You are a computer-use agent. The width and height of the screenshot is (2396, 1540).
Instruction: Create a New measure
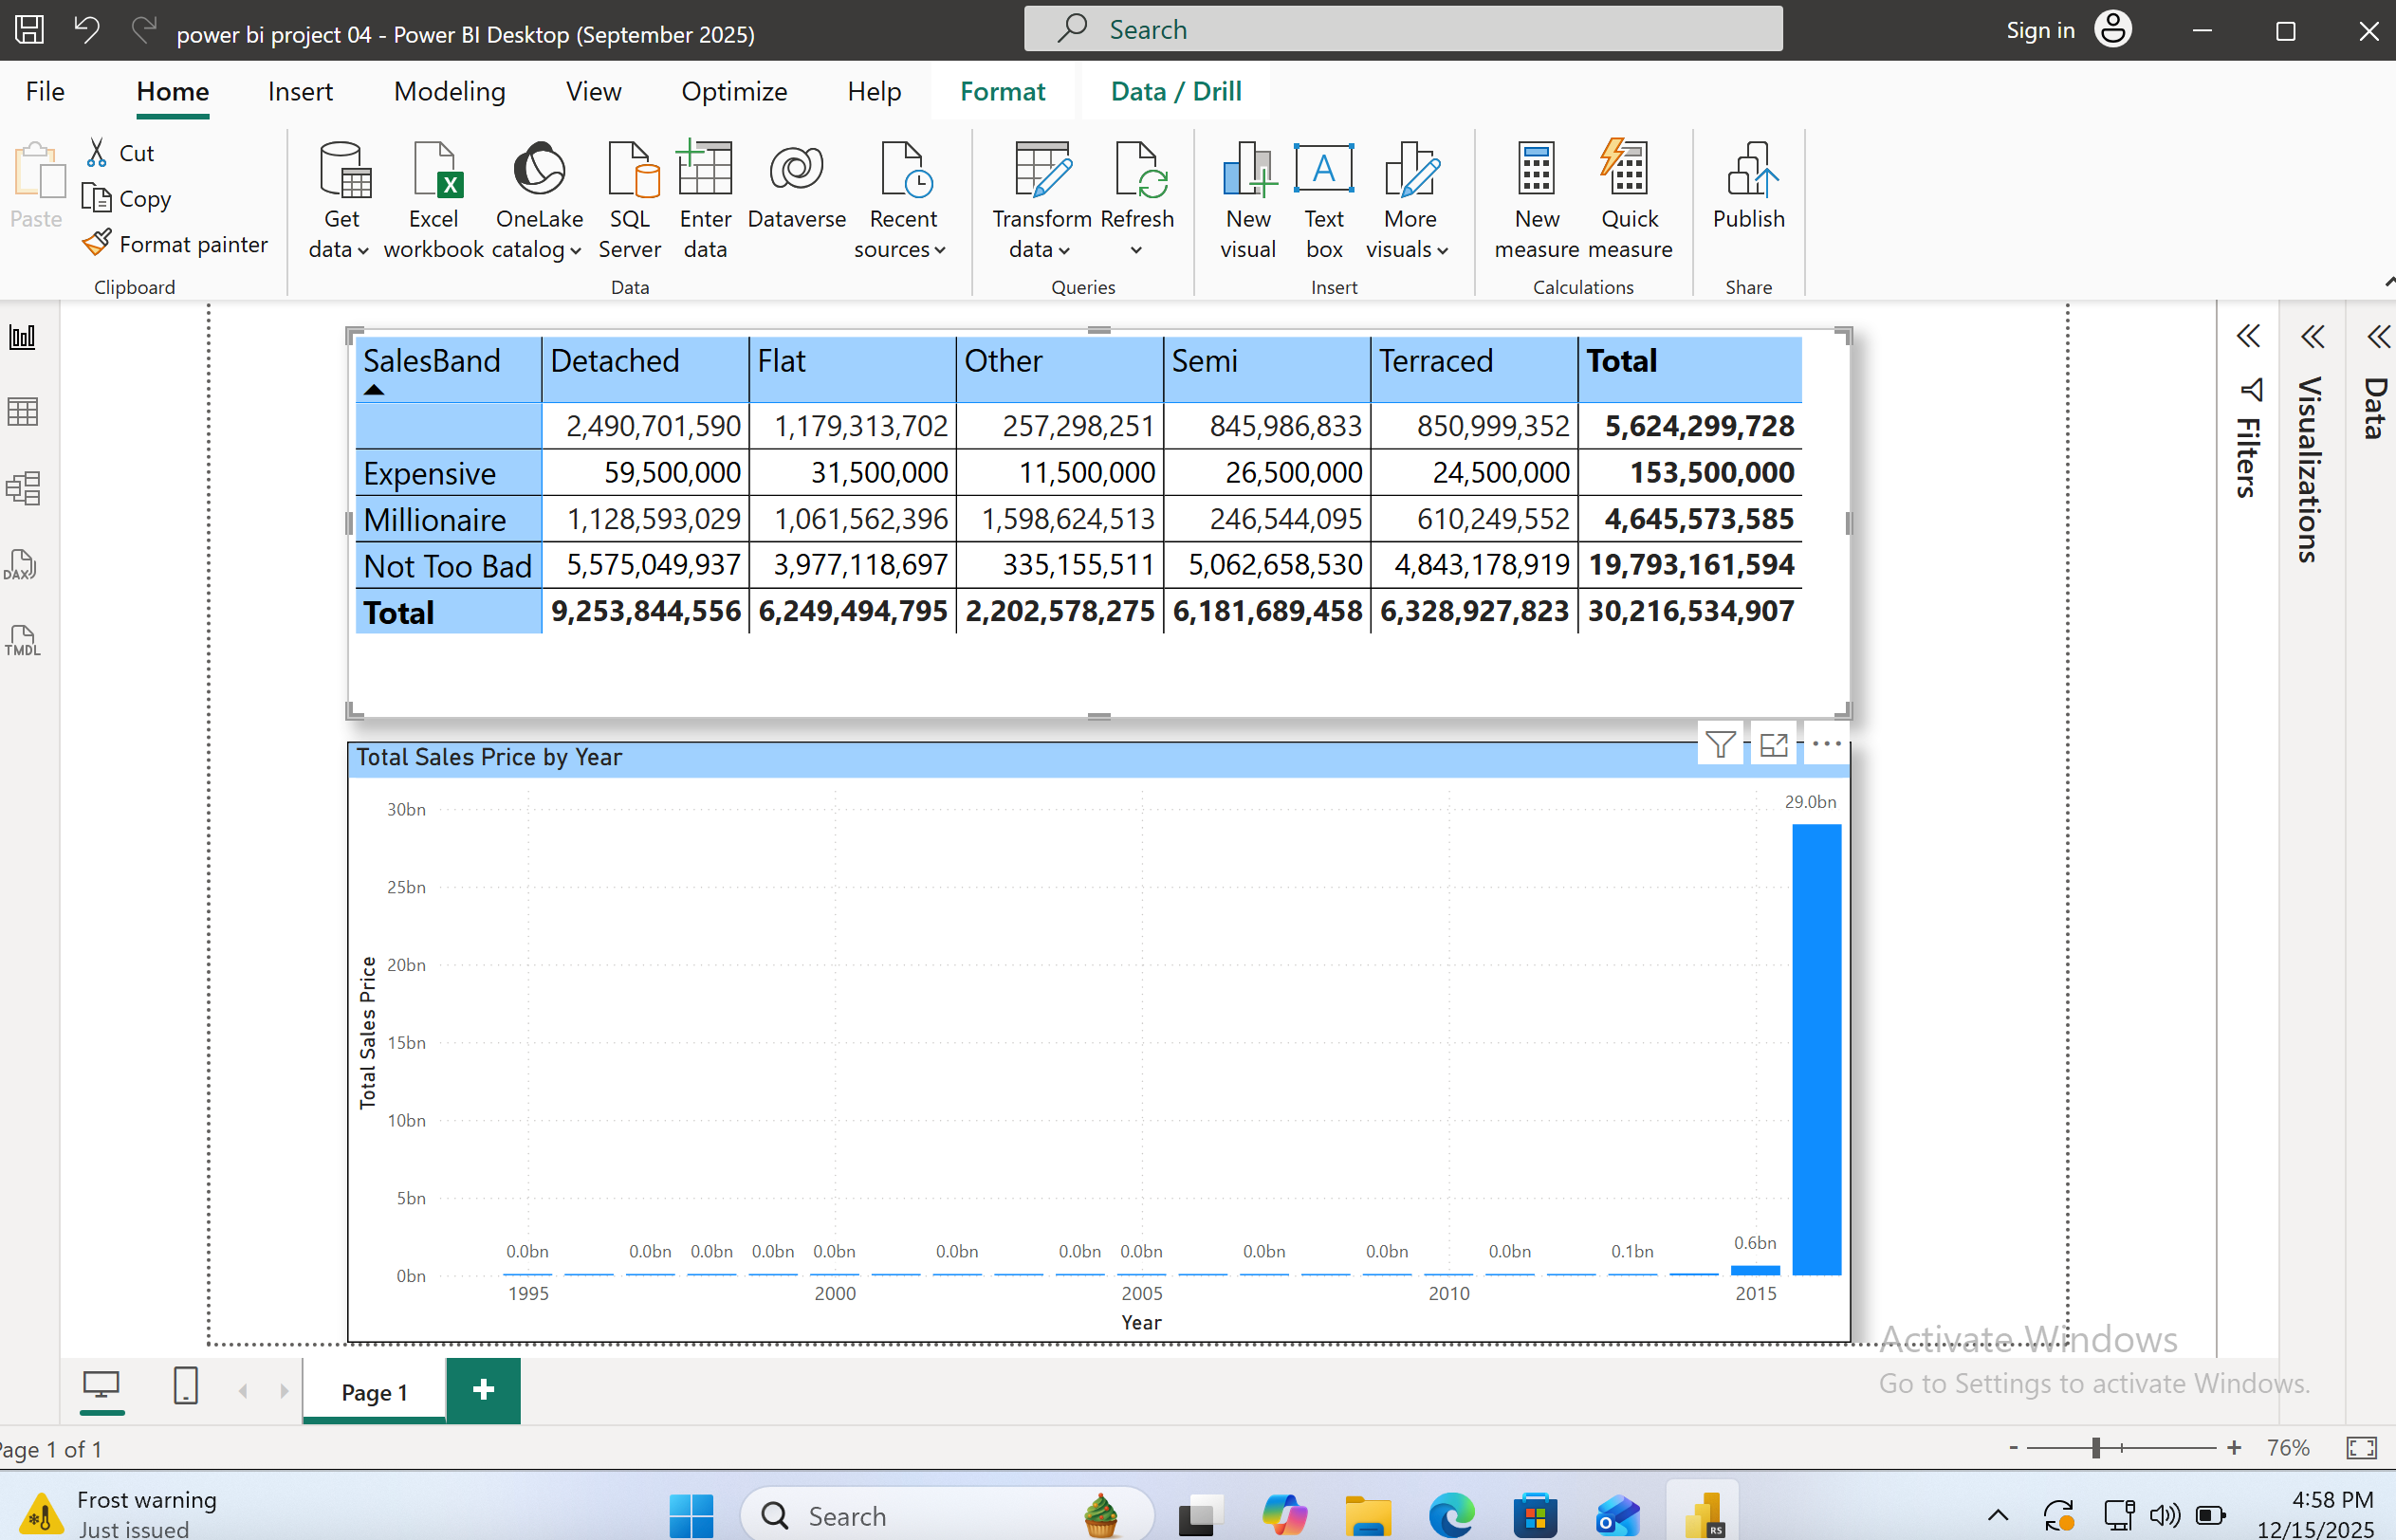click(x=1536, y=198)
